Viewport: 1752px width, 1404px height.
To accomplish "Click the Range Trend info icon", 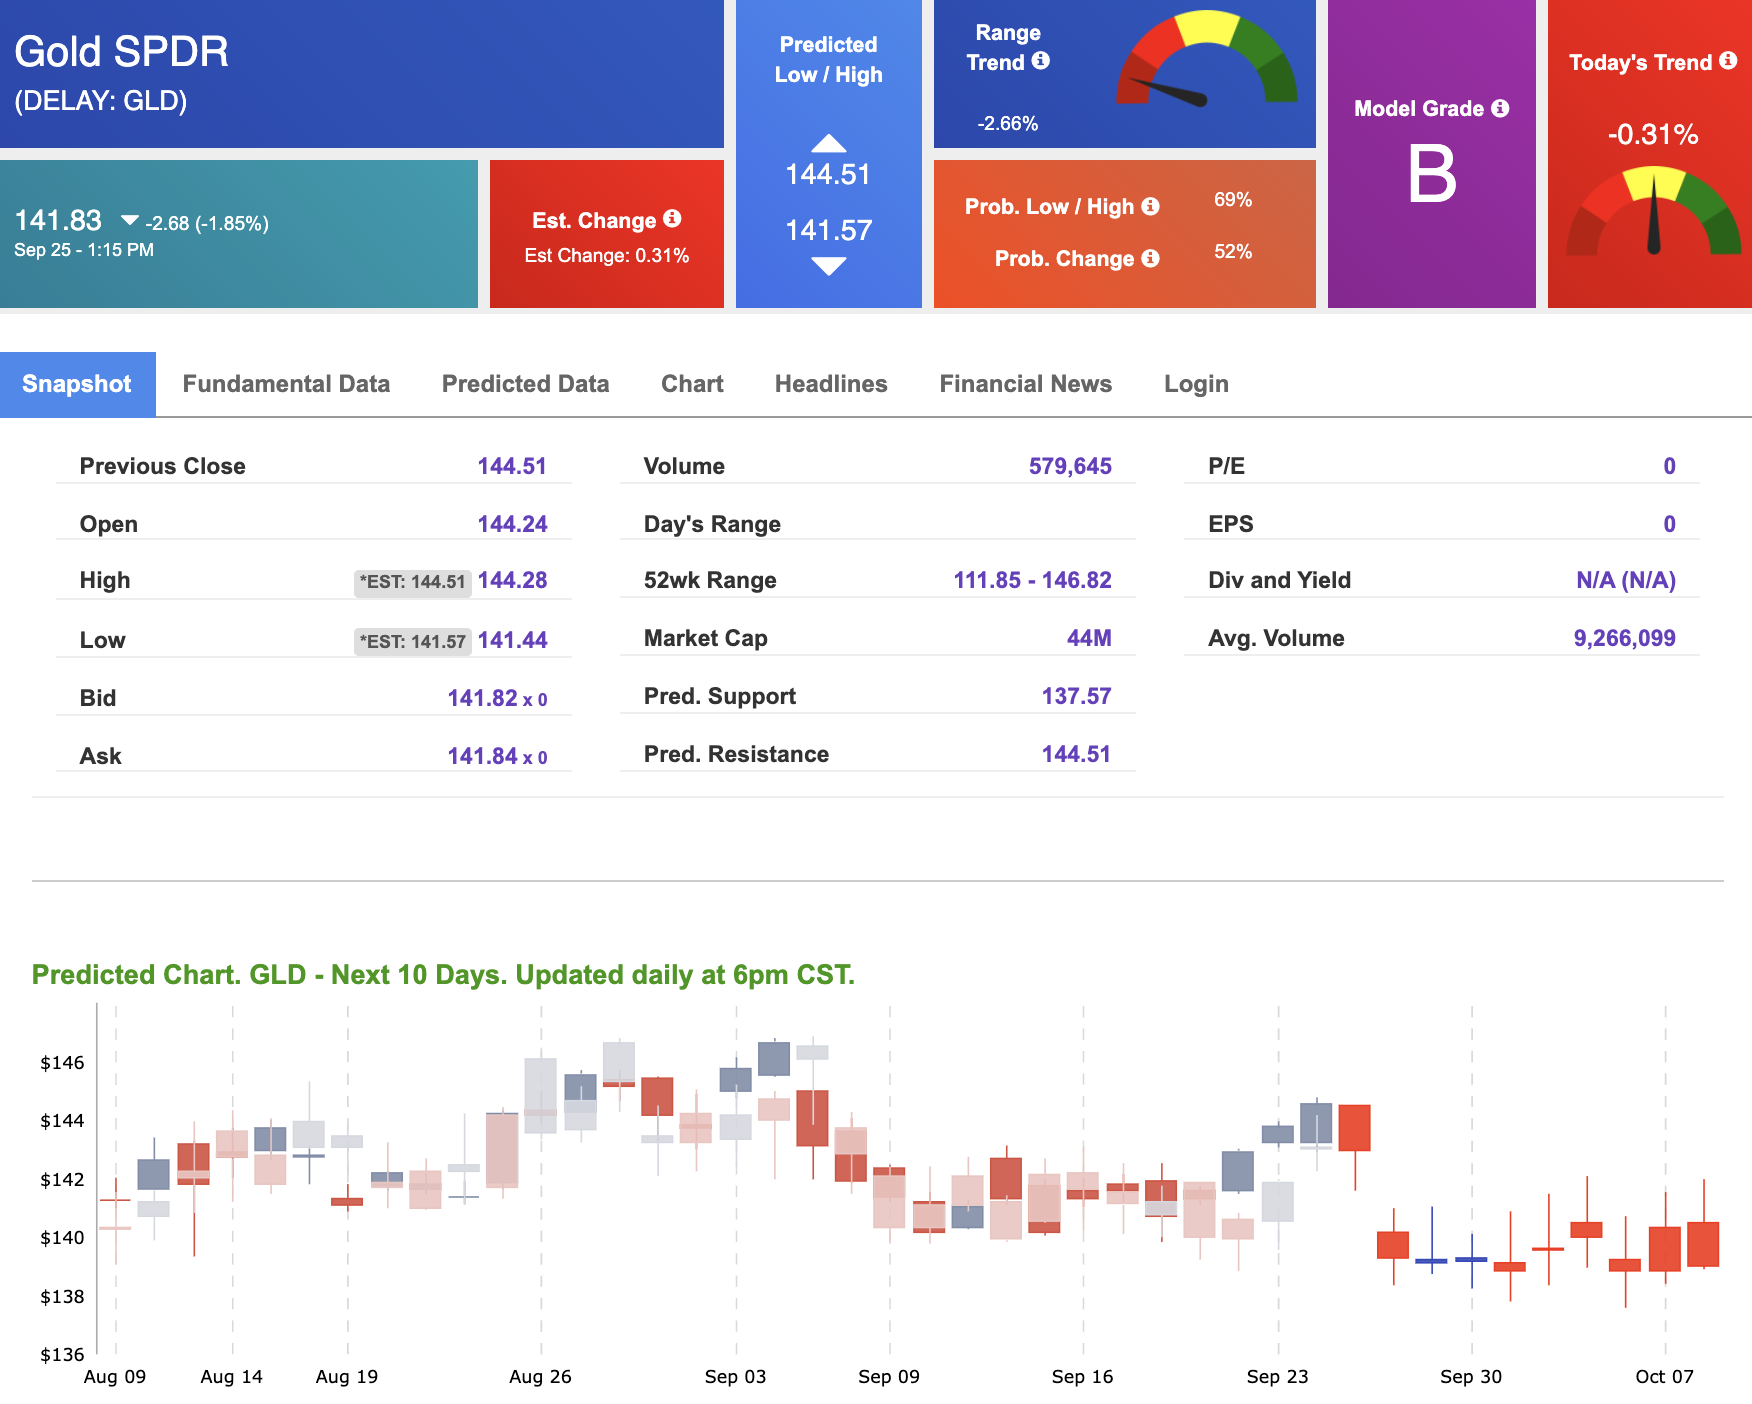I will pos(1041,61).
